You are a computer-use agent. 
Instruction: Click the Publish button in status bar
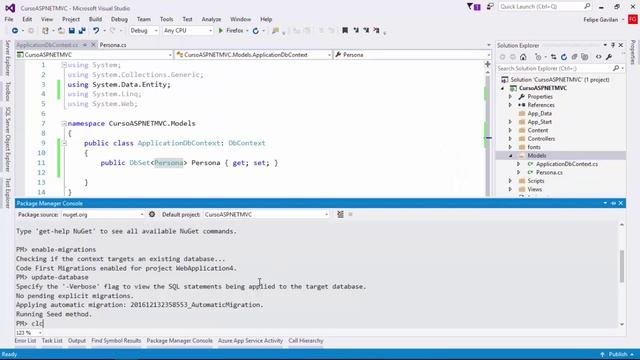[x=618, y=354]
